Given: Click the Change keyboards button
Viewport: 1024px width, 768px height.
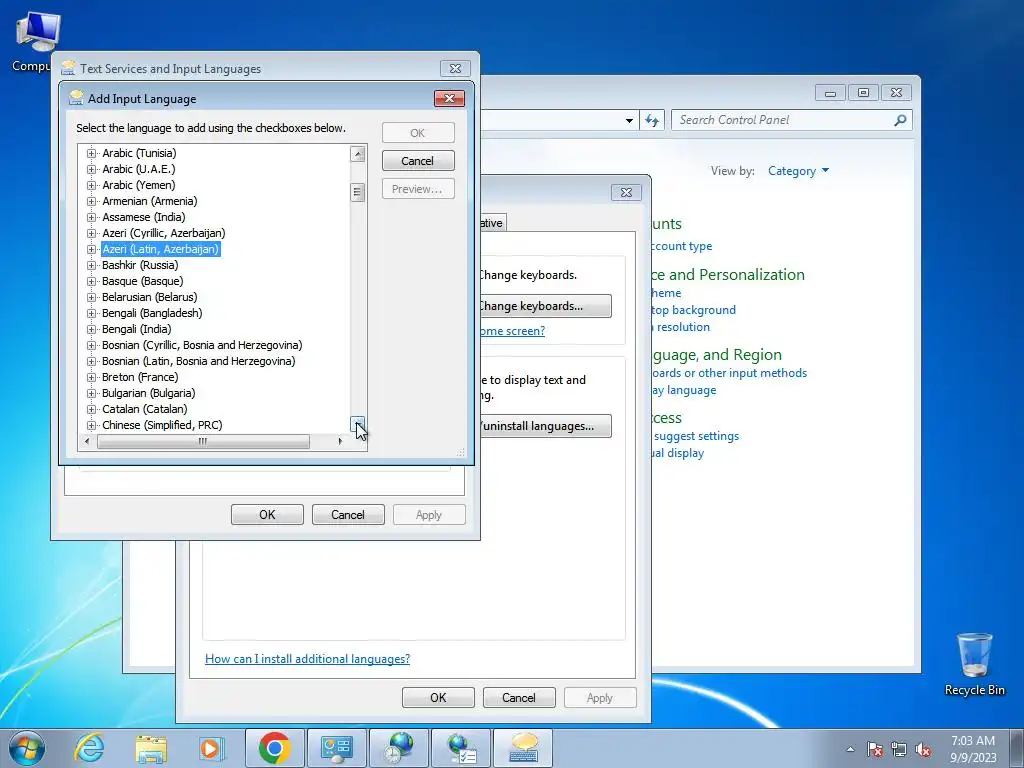Looking at the screenshot, I should [545, 306].
